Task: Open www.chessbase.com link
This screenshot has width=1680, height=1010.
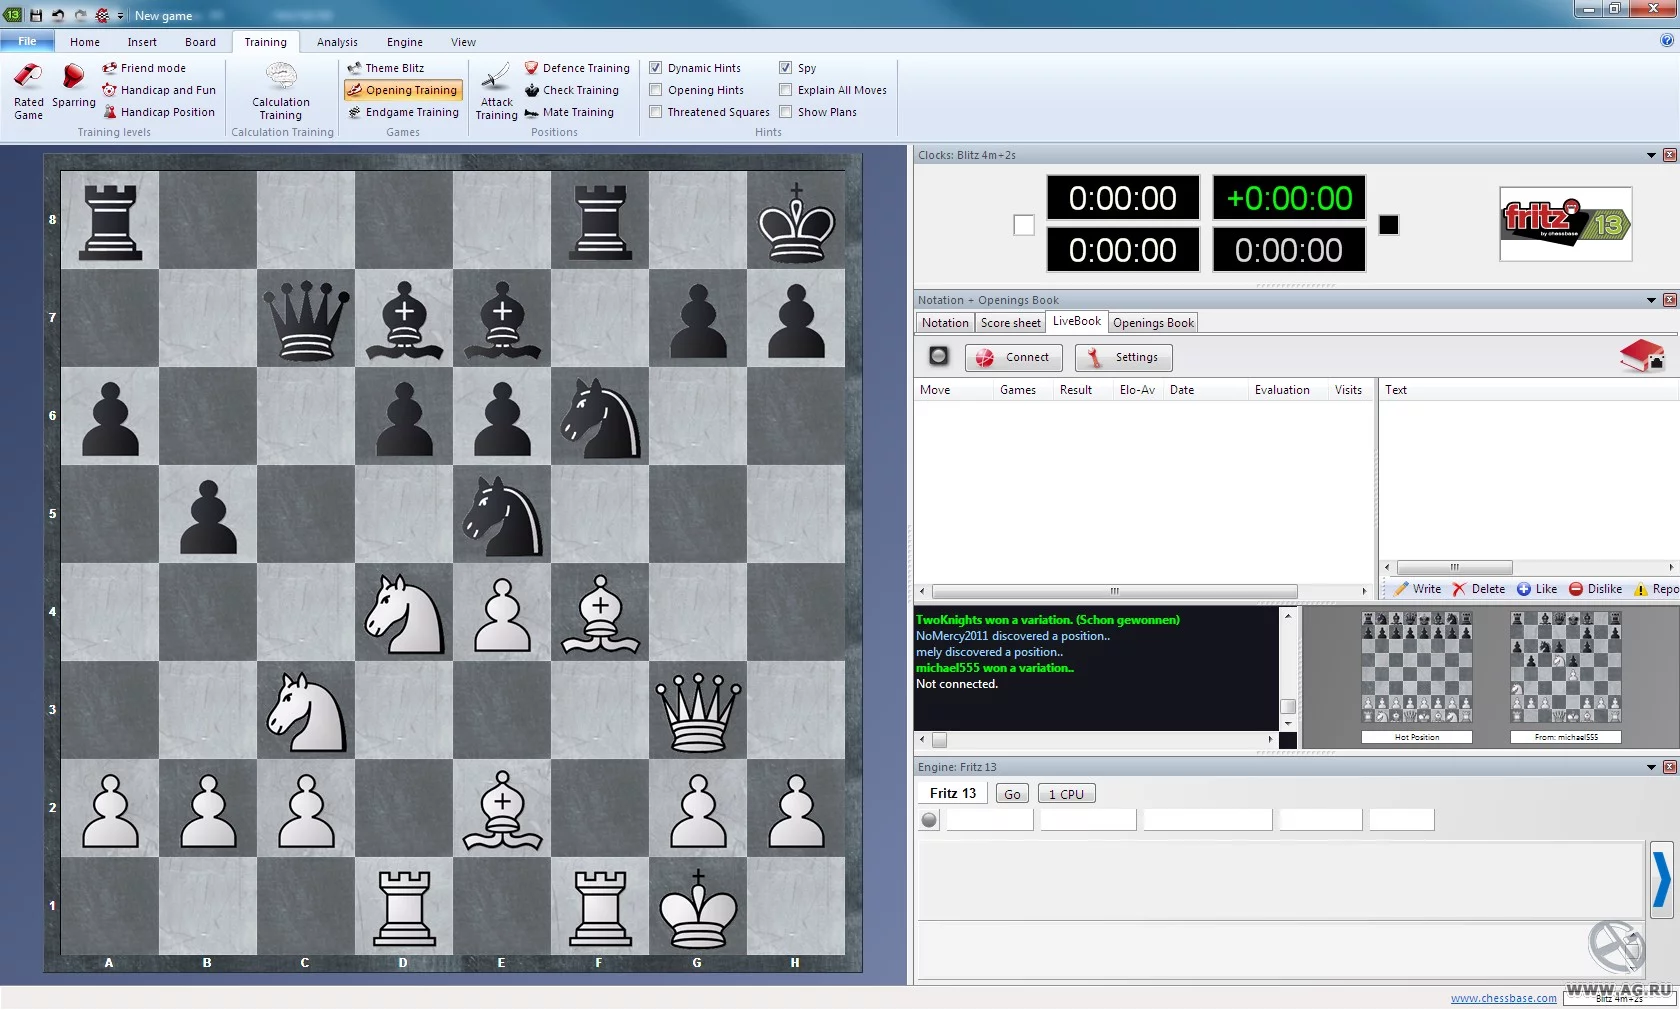Action: click(x=1503, y=998)
